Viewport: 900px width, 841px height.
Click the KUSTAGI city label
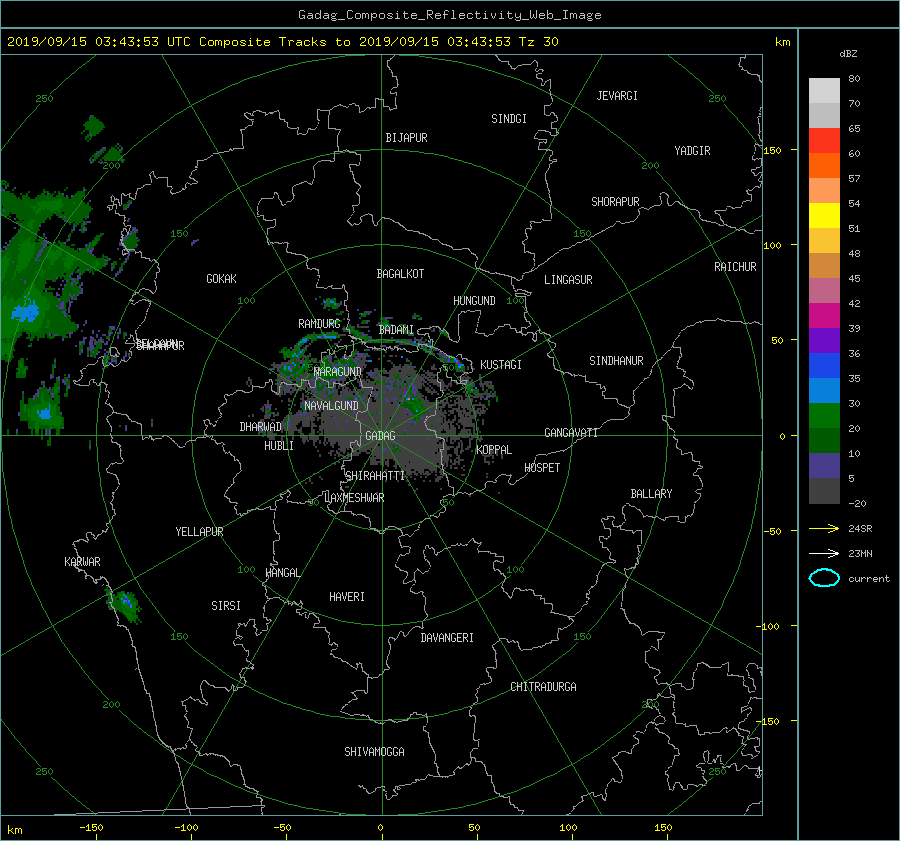[501, 365]
